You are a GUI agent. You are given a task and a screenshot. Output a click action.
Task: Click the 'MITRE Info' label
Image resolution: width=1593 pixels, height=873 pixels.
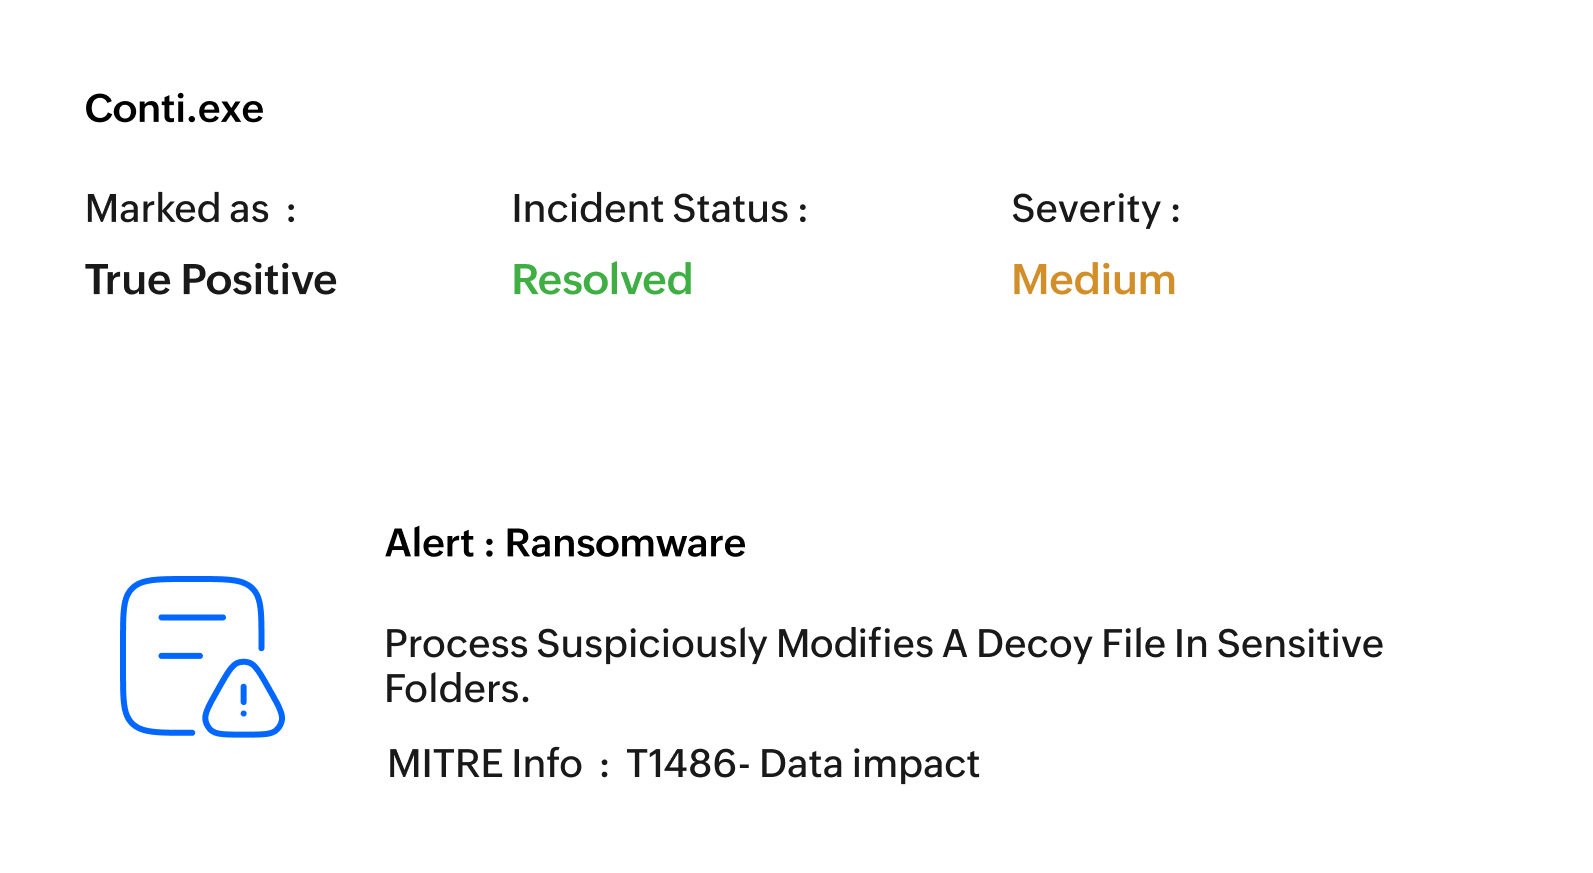[485, 764]
